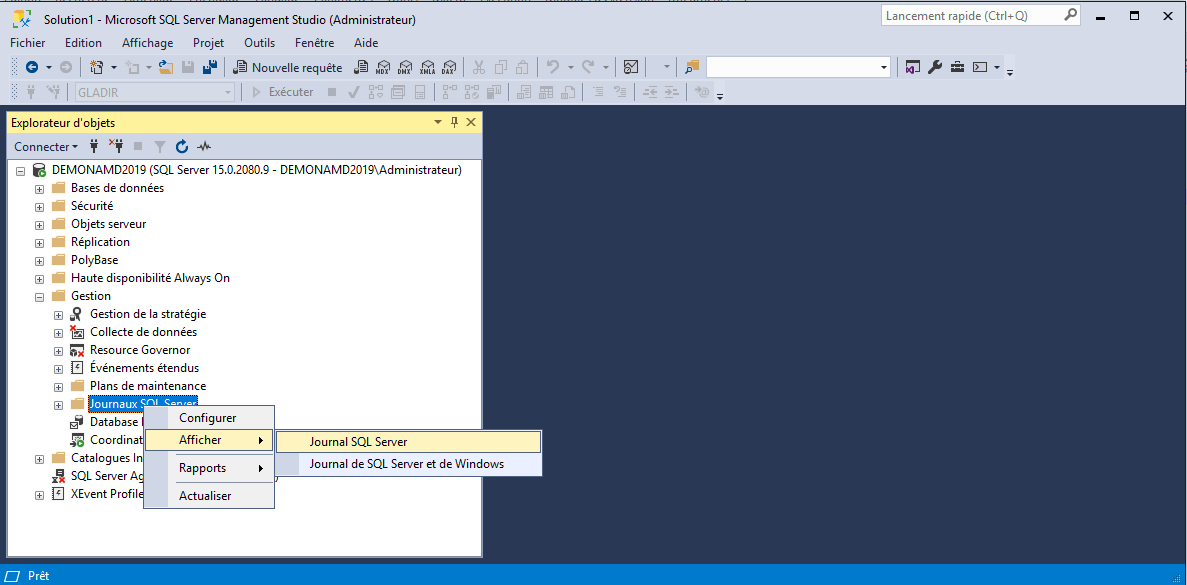Image resolution: width=1187 pixels, height=585 pixels.
Task: Expand the Sécurité folder
Action: tap(39, 207)
